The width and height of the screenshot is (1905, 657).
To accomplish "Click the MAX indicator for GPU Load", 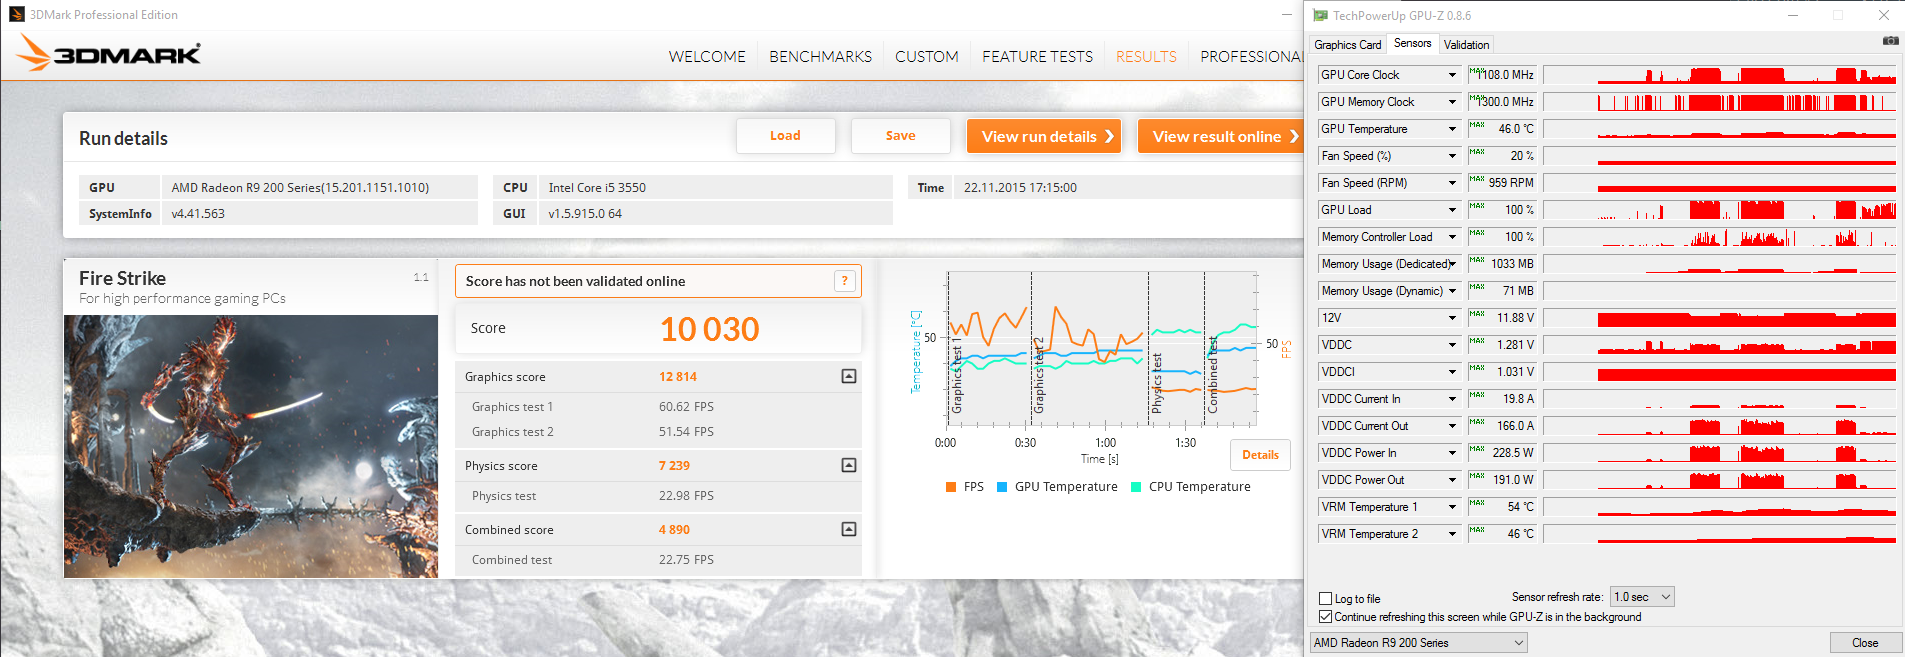I will pyautogui.click(x=1476, y=206).
